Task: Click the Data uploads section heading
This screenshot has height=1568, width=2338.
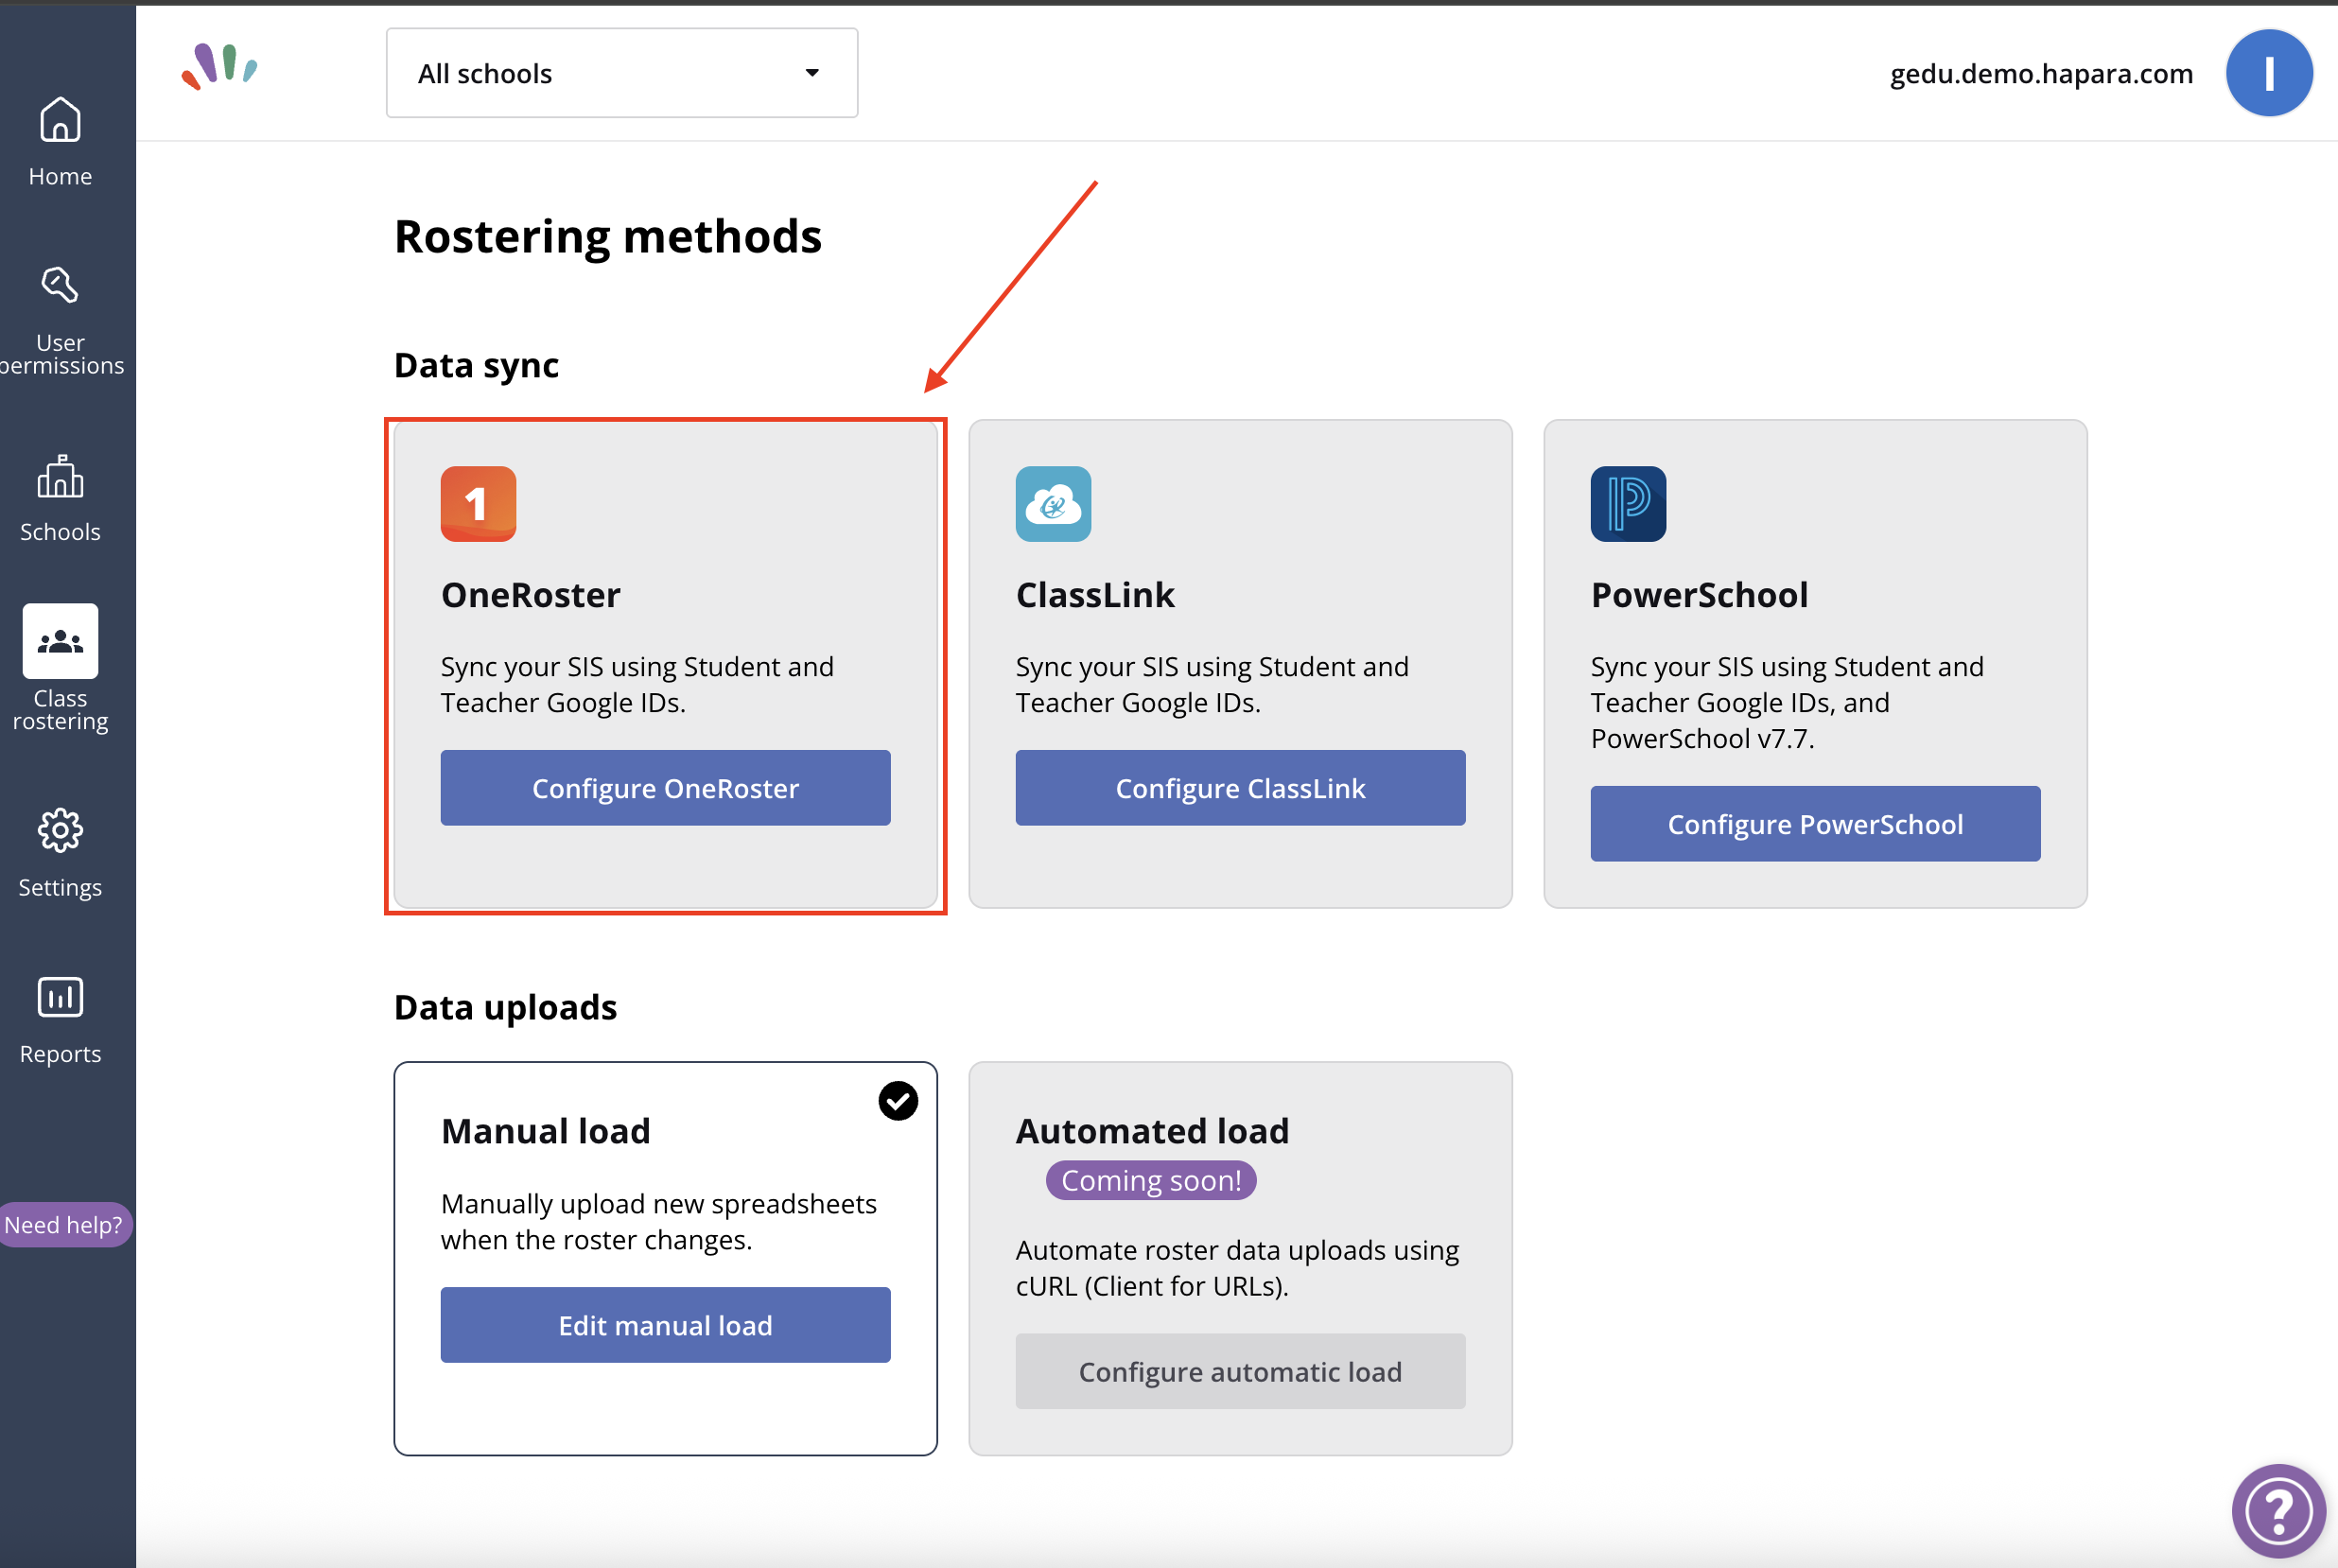Action: click(x=505, y=1007)
